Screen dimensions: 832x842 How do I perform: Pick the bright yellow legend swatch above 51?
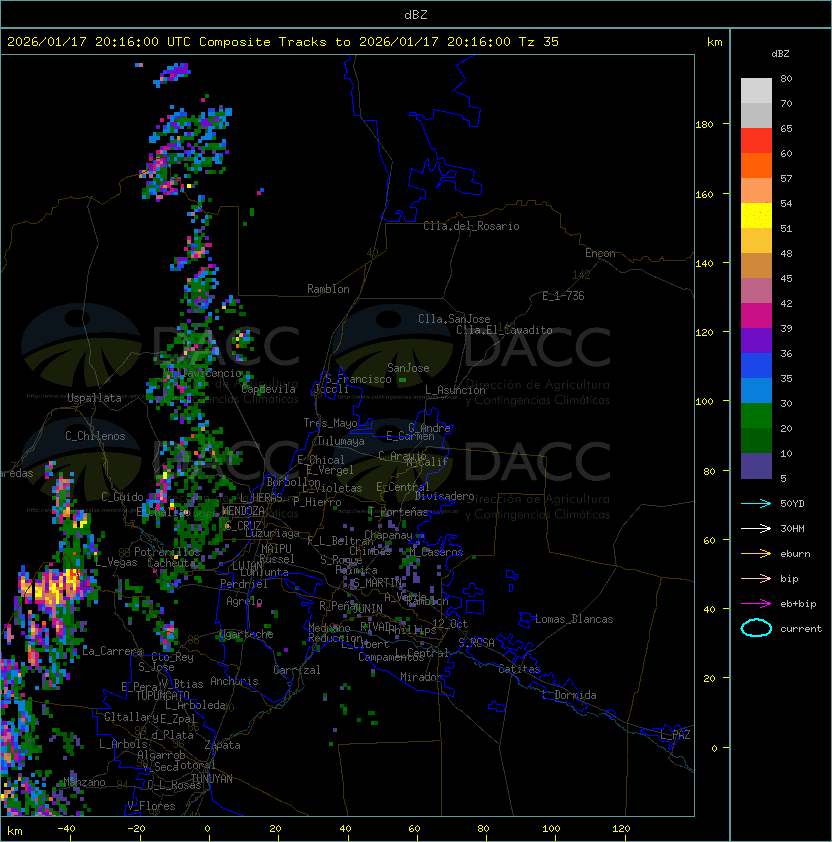click(756, 215)
